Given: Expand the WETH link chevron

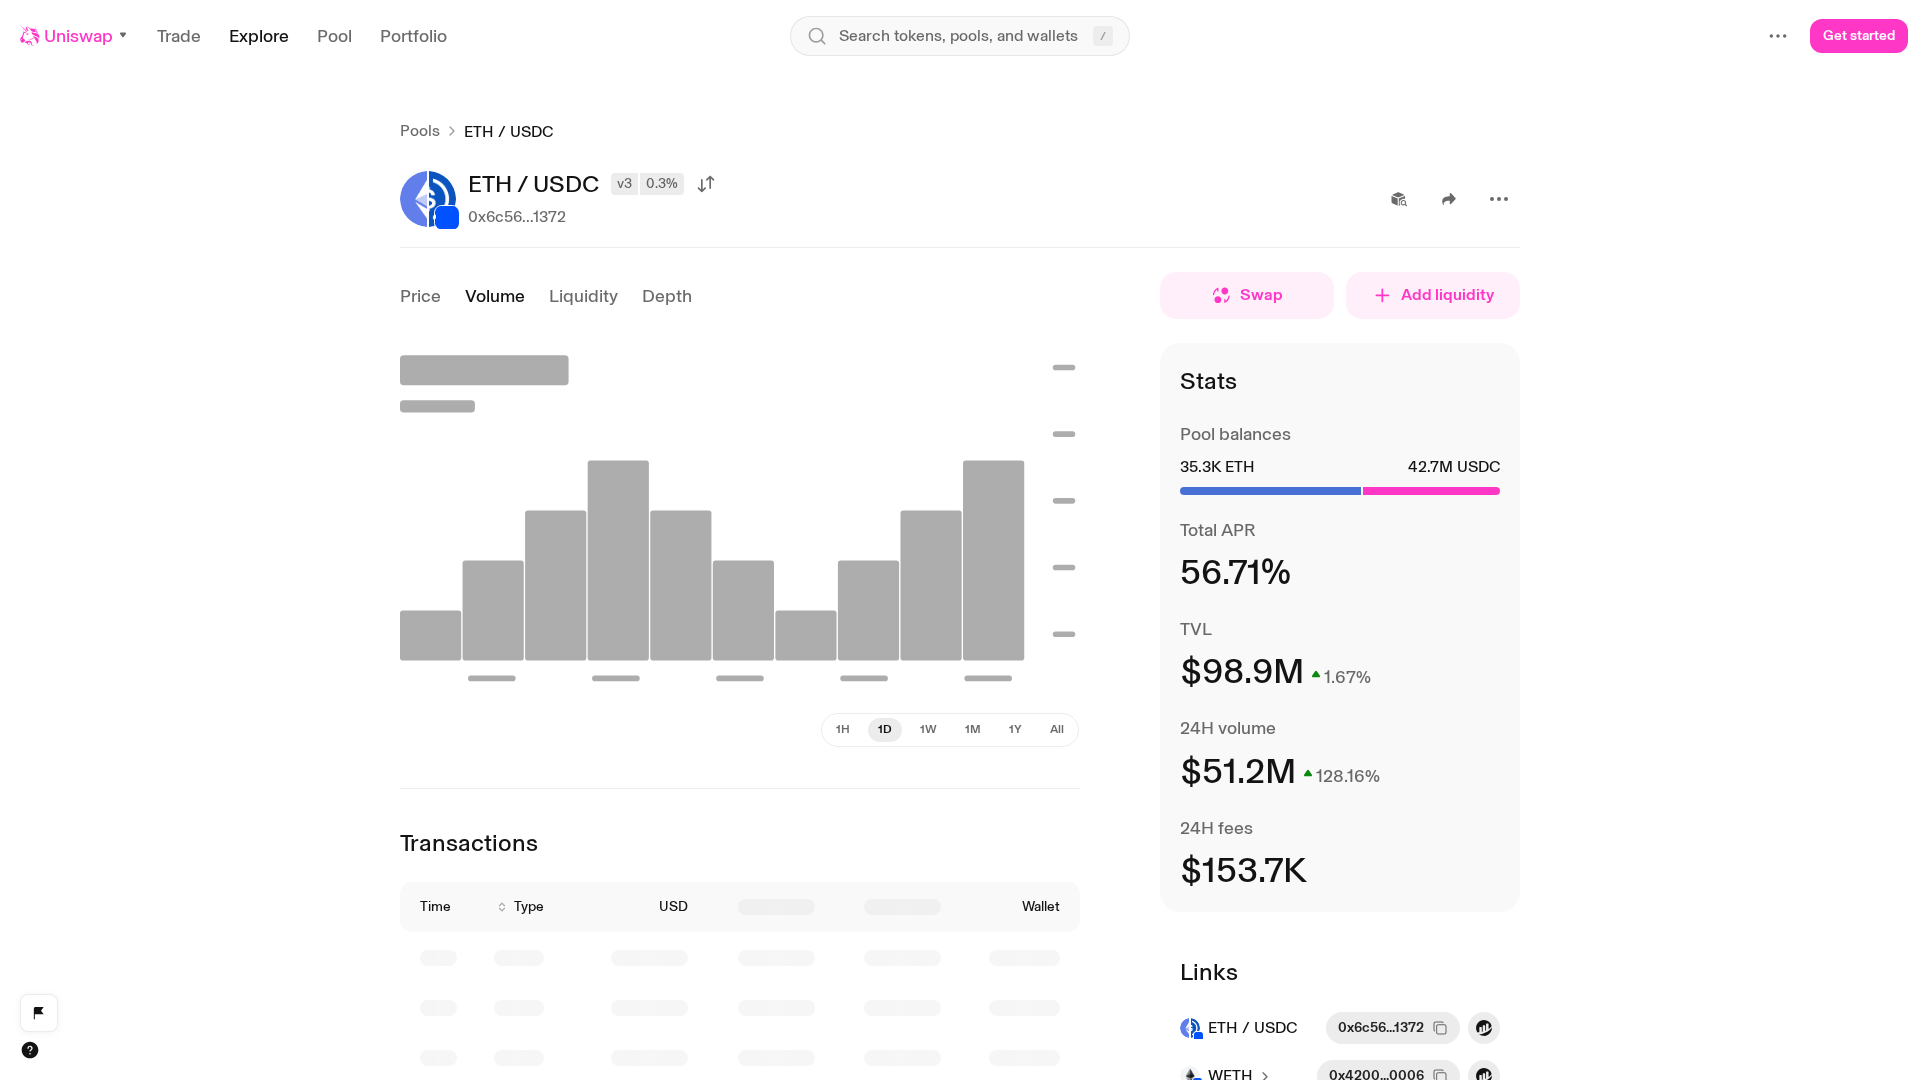Looking at the screenshot, I should click(x=1265, y=1075).
